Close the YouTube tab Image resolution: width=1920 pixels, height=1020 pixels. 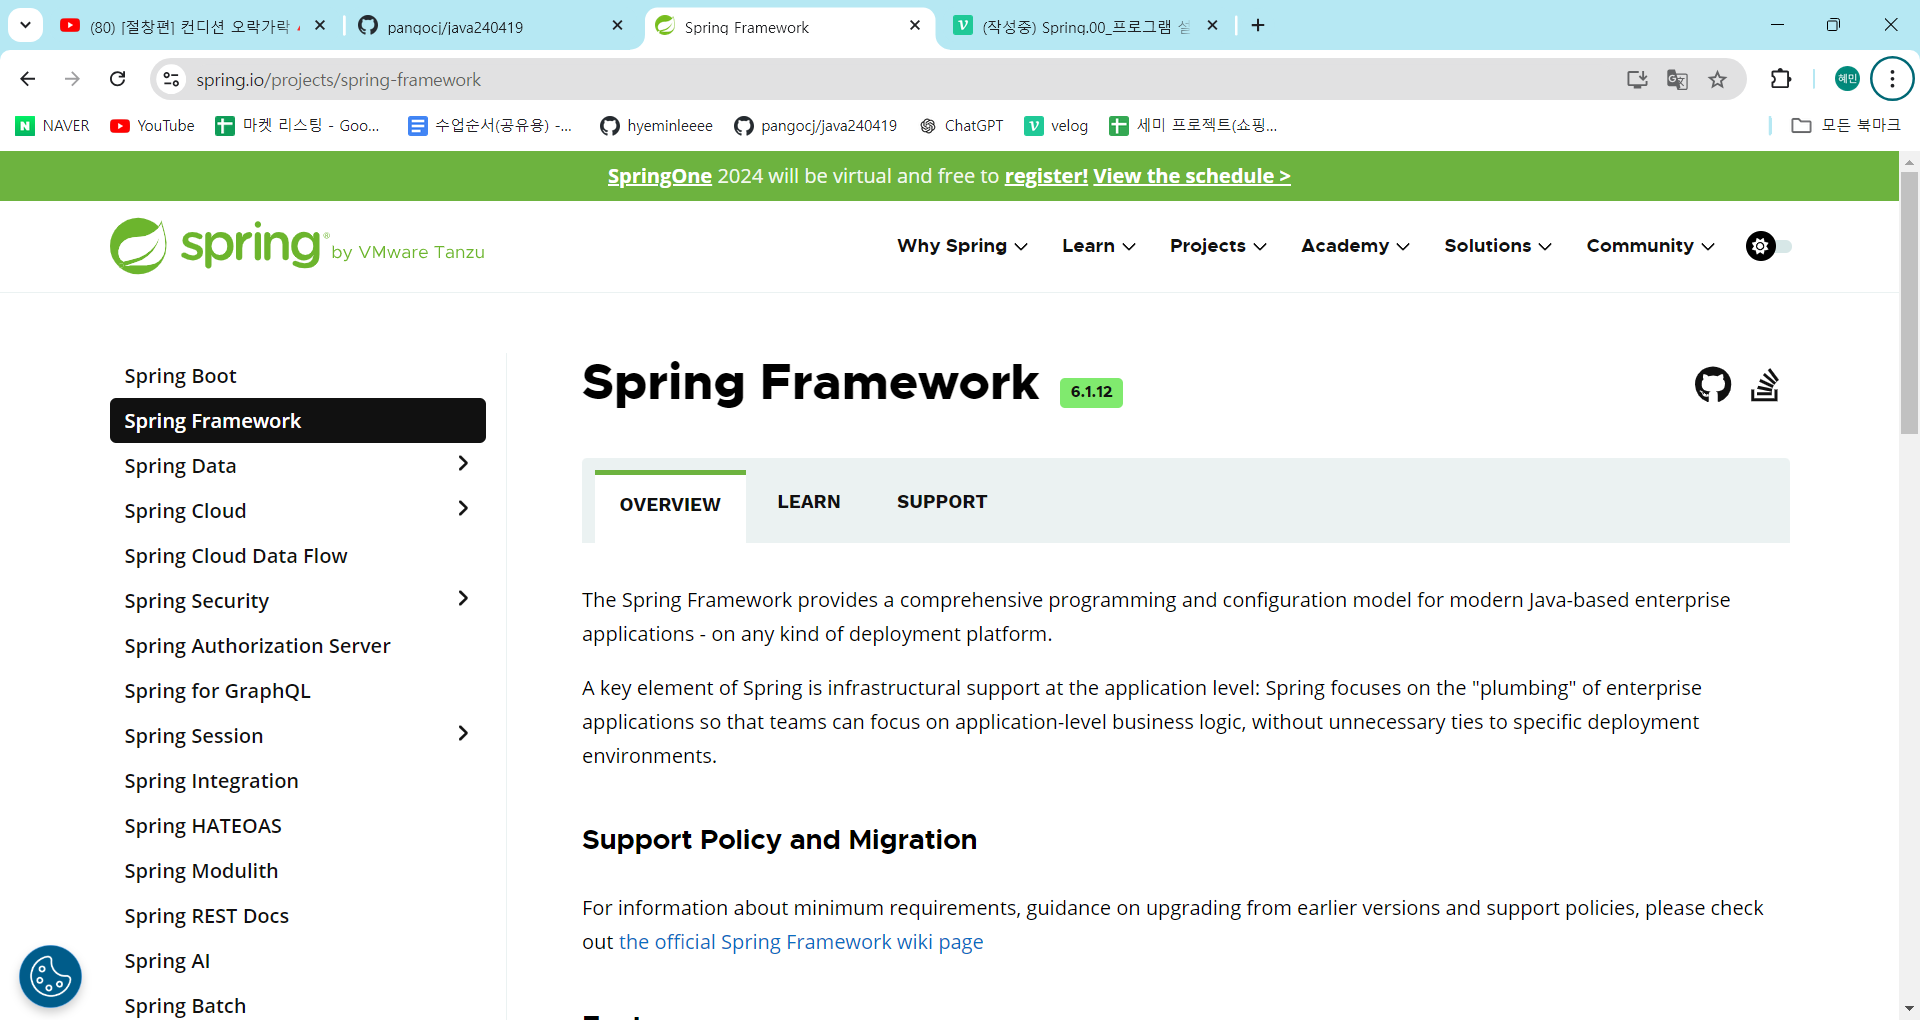tap(320, 26)
